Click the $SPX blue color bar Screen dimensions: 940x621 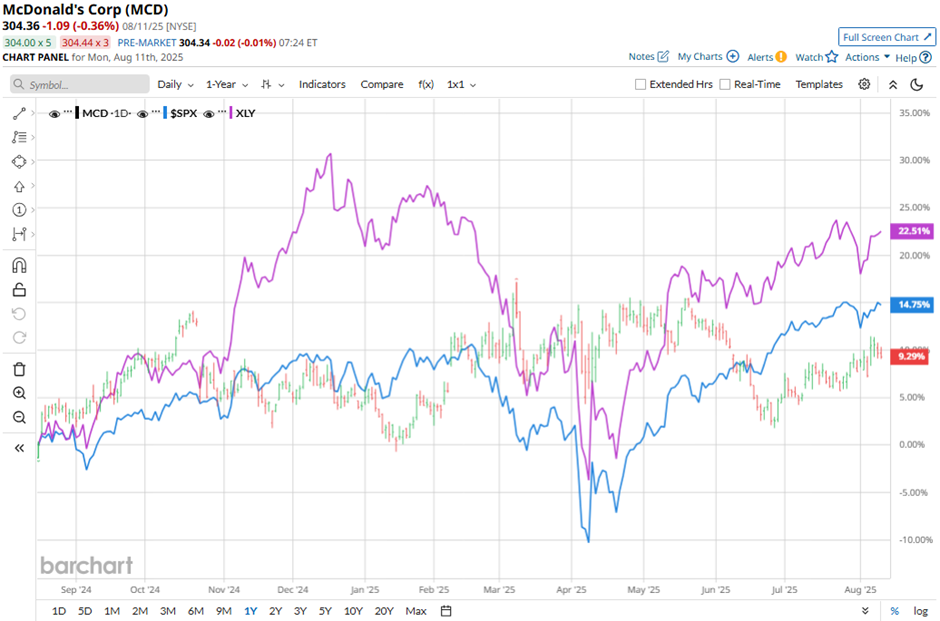165,113
